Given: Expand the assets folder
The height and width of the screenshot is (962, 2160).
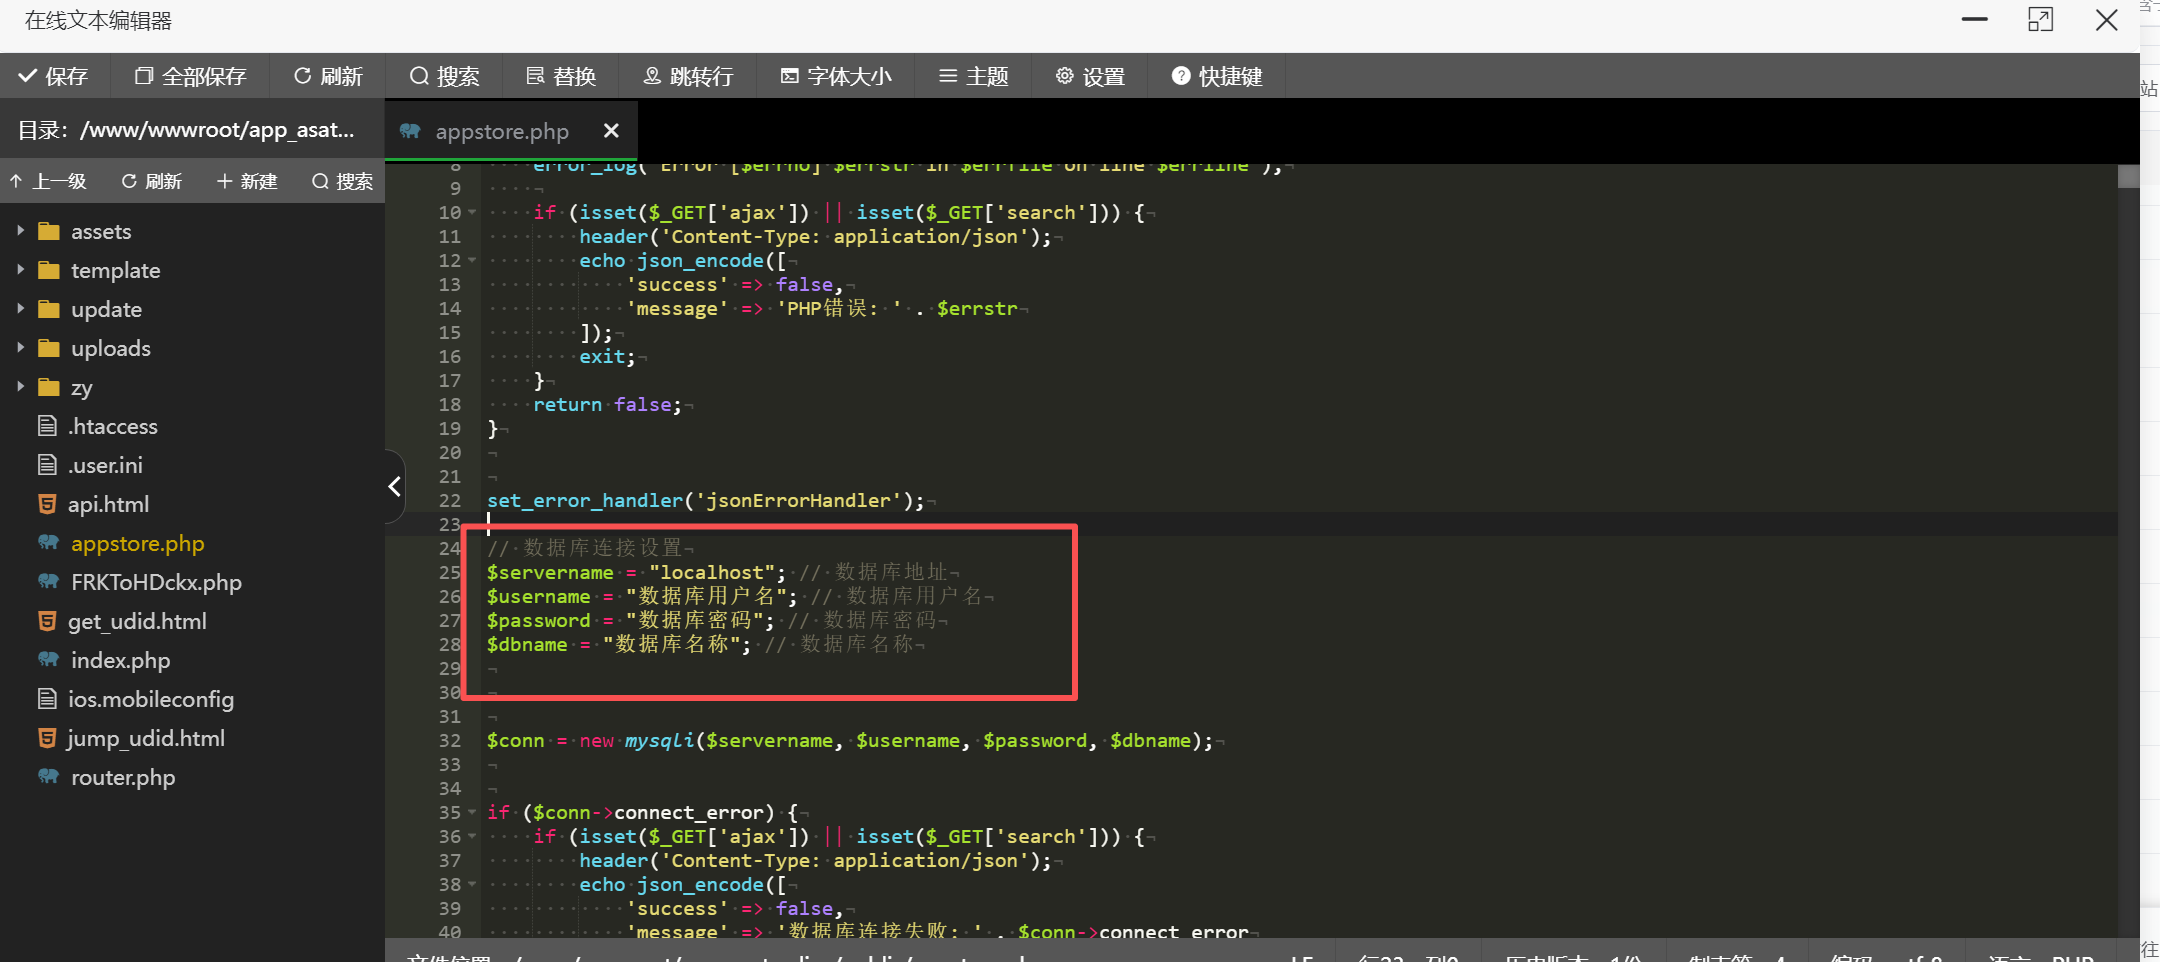Looking at the screenshot, I should point(20,231).
